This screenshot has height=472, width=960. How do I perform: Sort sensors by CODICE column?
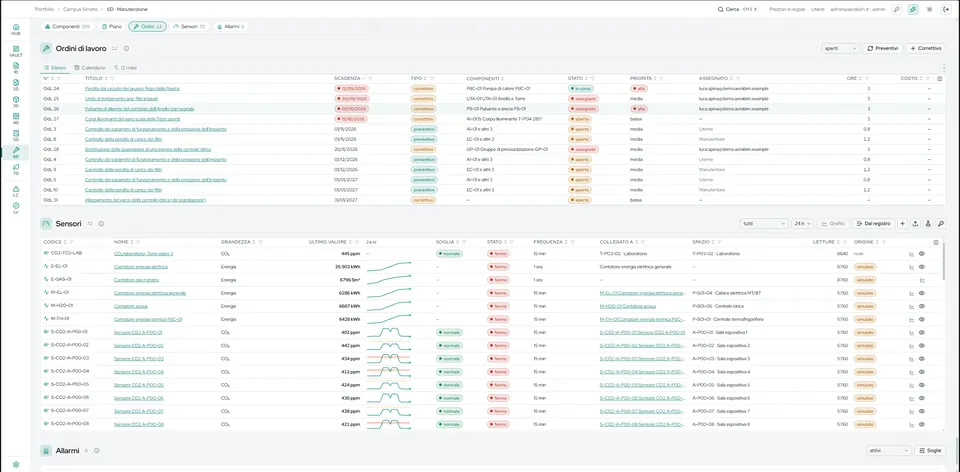coord(66,242)
